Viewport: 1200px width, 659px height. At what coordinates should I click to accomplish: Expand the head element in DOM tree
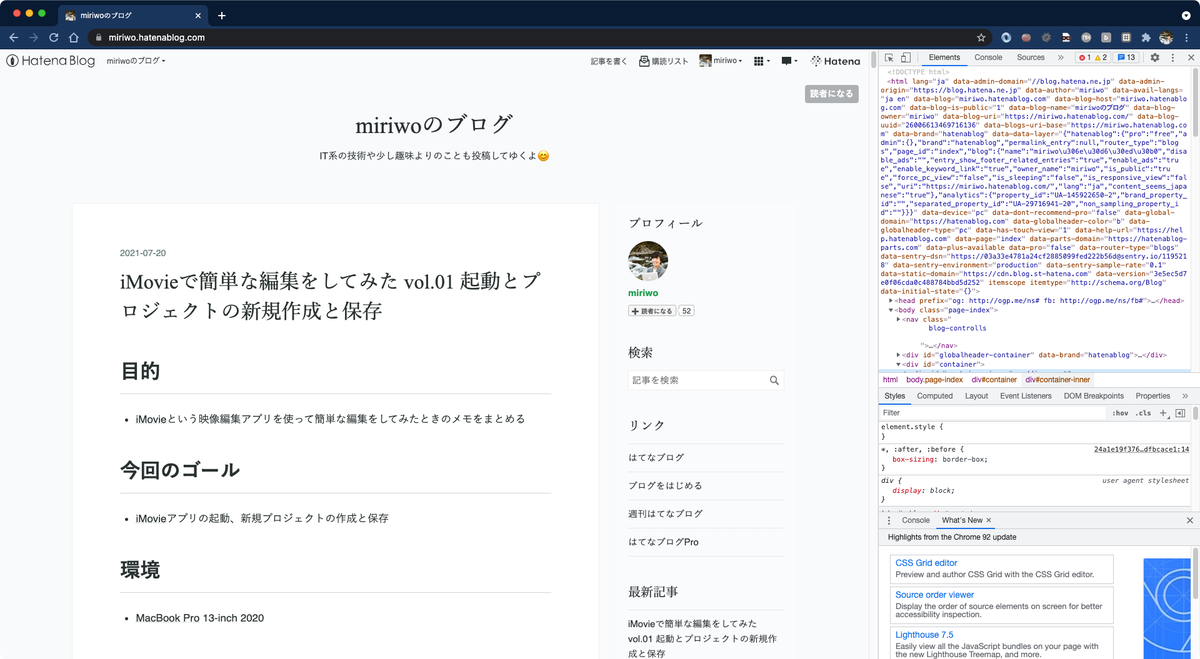[891, 300]
